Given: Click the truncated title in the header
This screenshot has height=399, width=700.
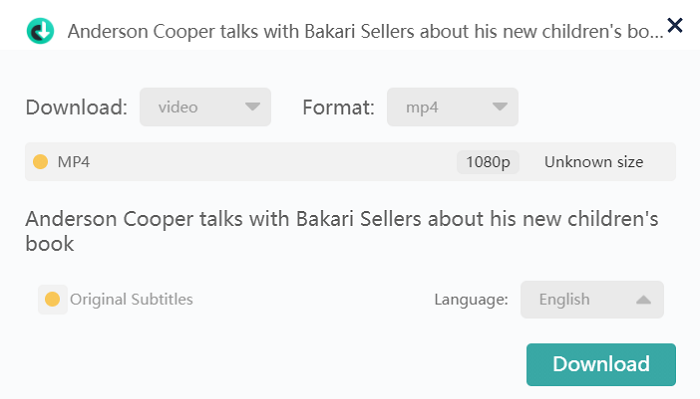Looking at the screenshot, I should (x=366, y=32).
